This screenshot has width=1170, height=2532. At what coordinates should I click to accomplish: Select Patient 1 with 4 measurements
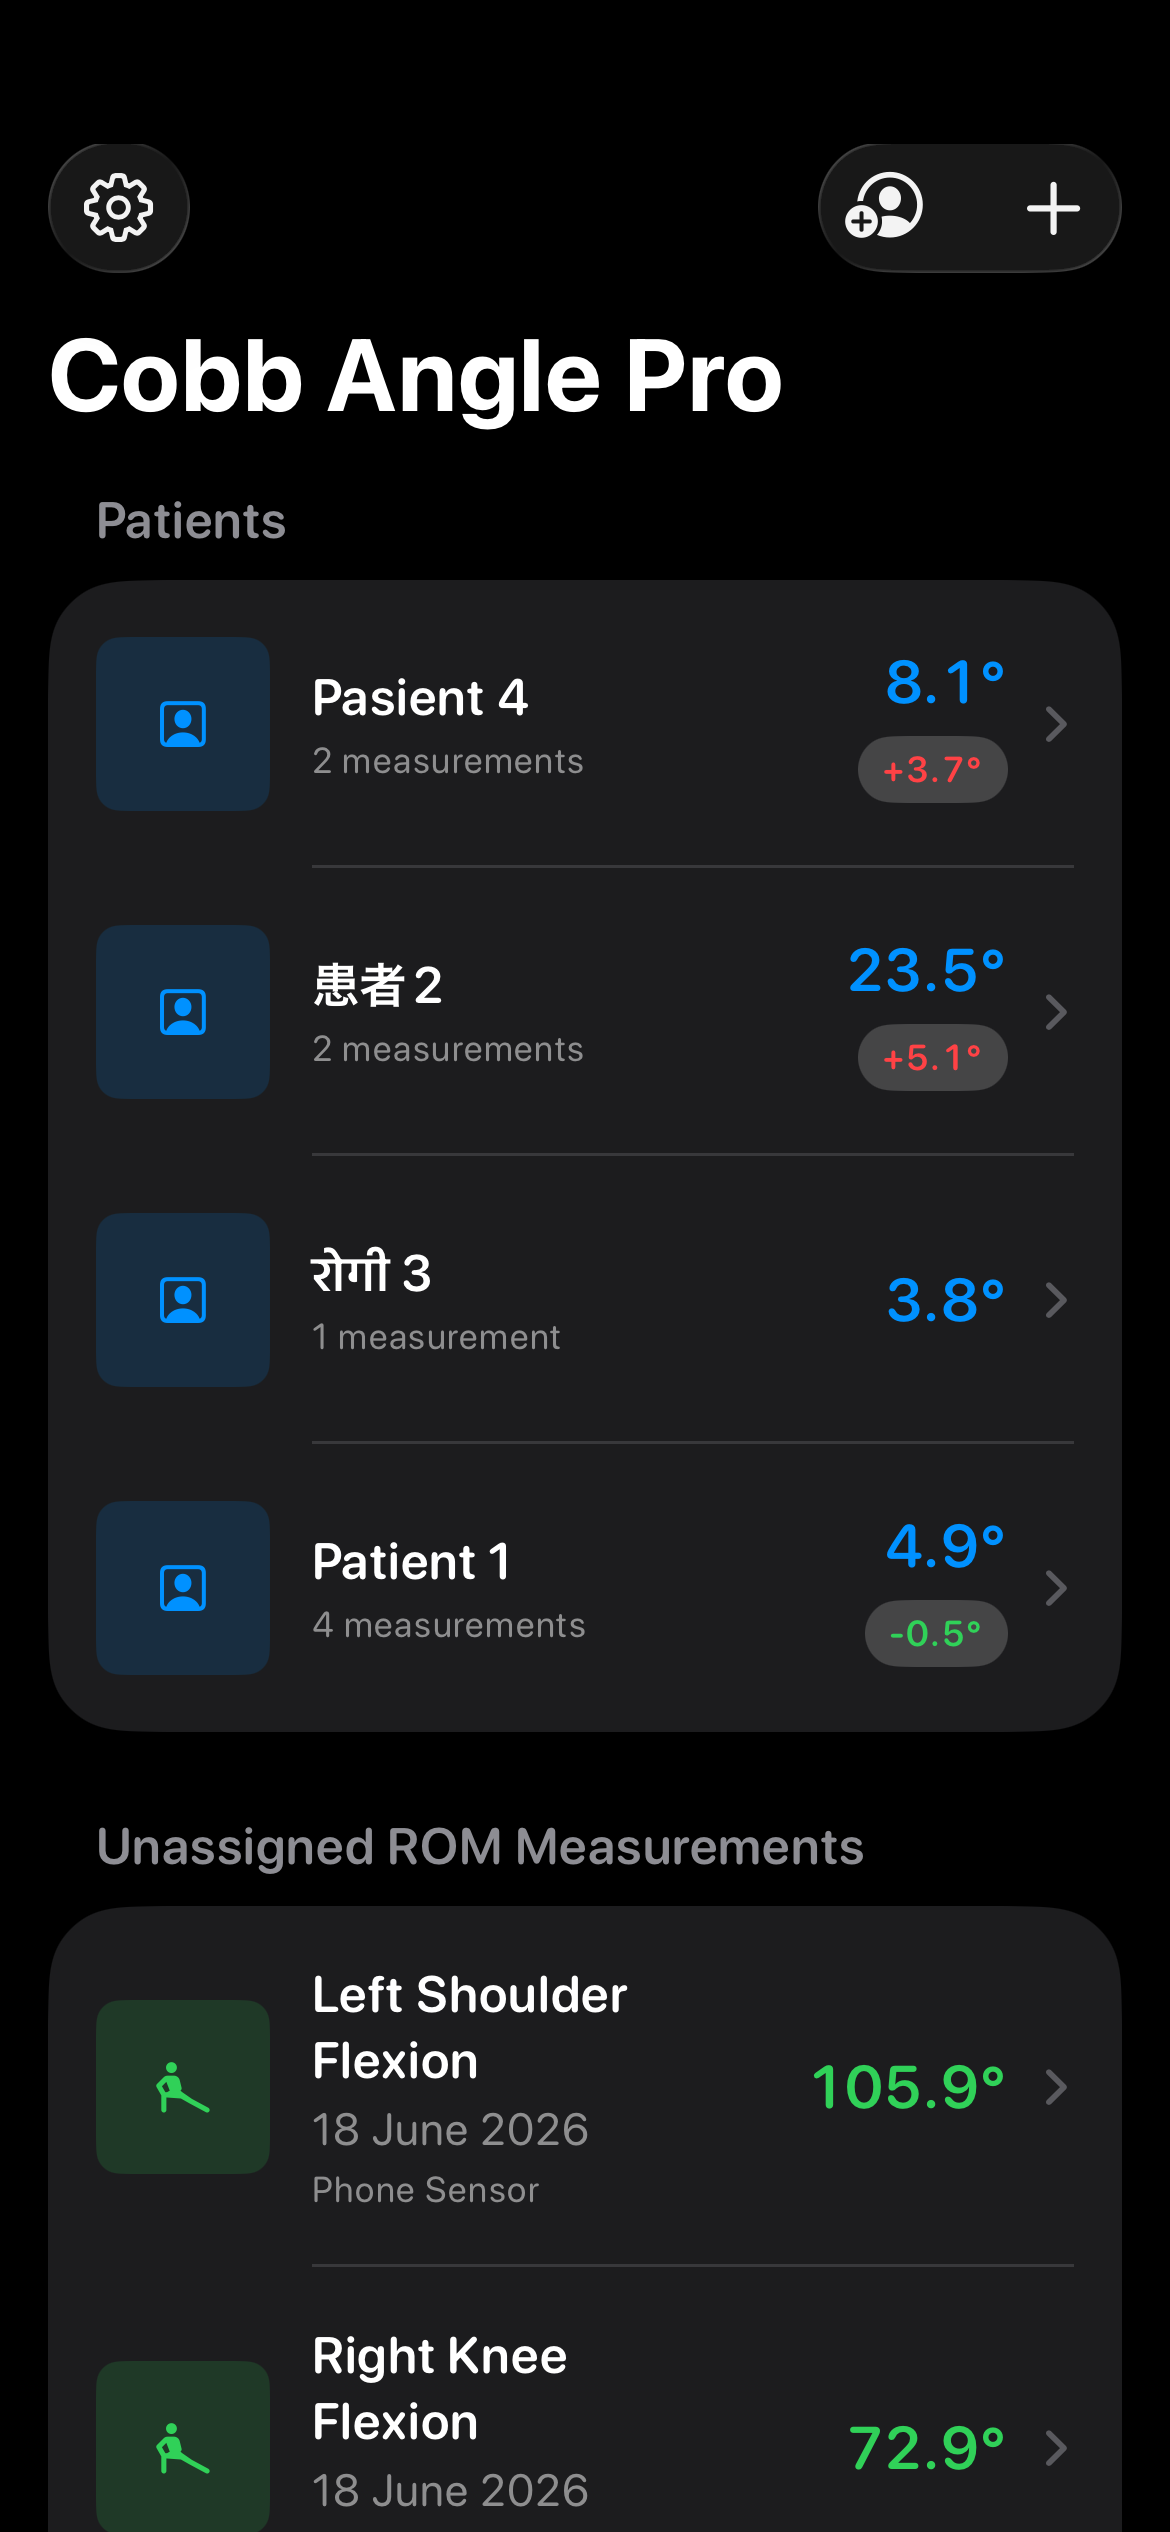point(585,1588)
